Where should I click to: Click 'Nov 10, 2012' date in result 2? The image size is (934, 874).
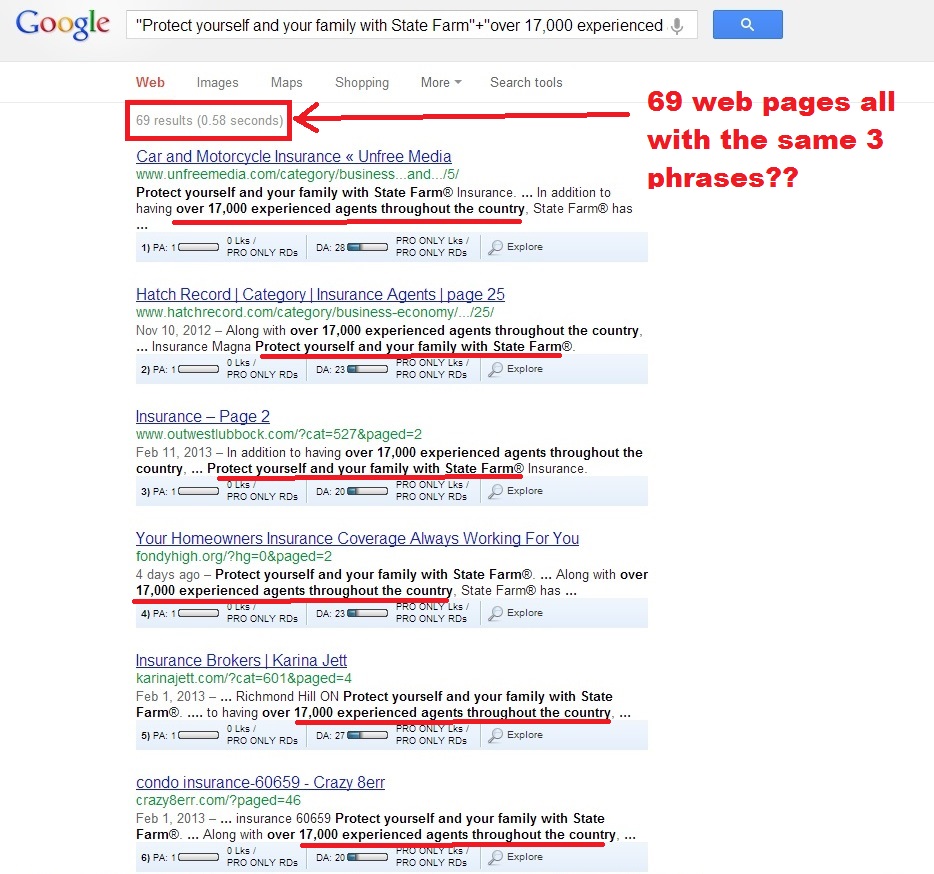click(173, 331)
